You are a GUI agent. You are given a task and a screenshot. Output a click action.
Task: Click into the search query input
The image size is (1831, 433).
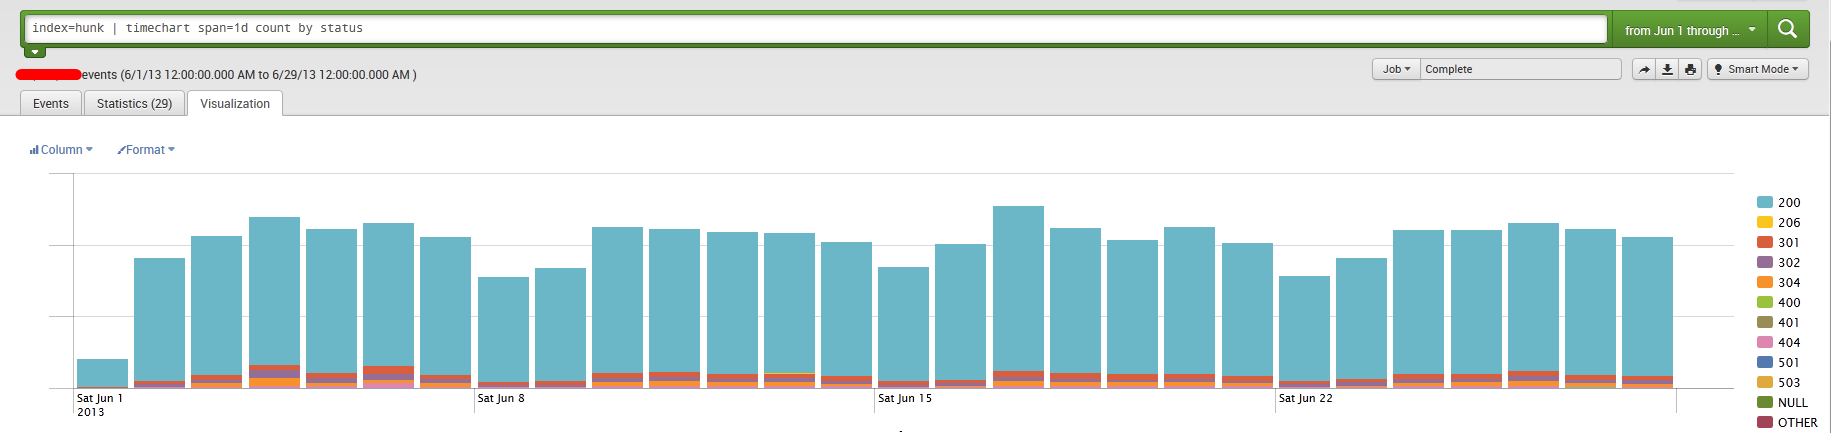click(815, 29)
